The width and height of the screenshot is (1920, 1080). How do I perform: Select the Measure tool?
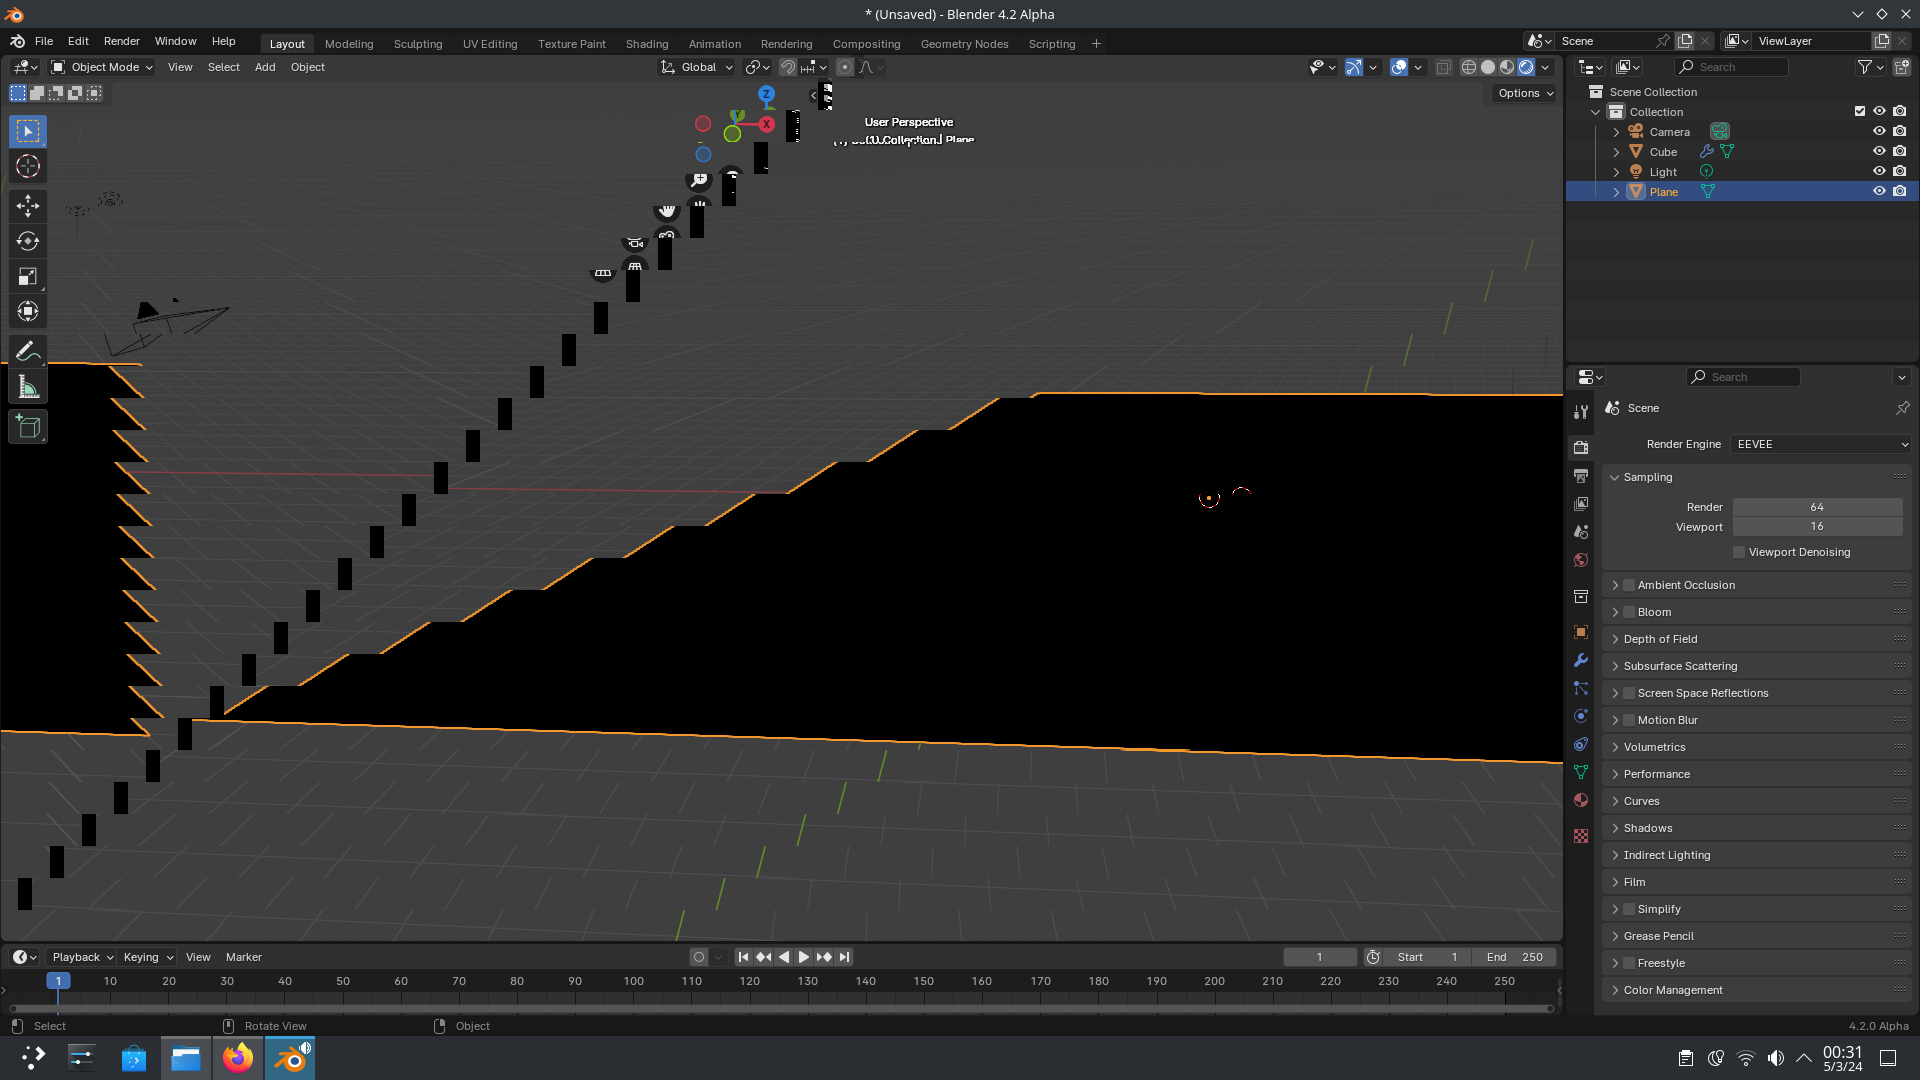[x=28, y=387]
